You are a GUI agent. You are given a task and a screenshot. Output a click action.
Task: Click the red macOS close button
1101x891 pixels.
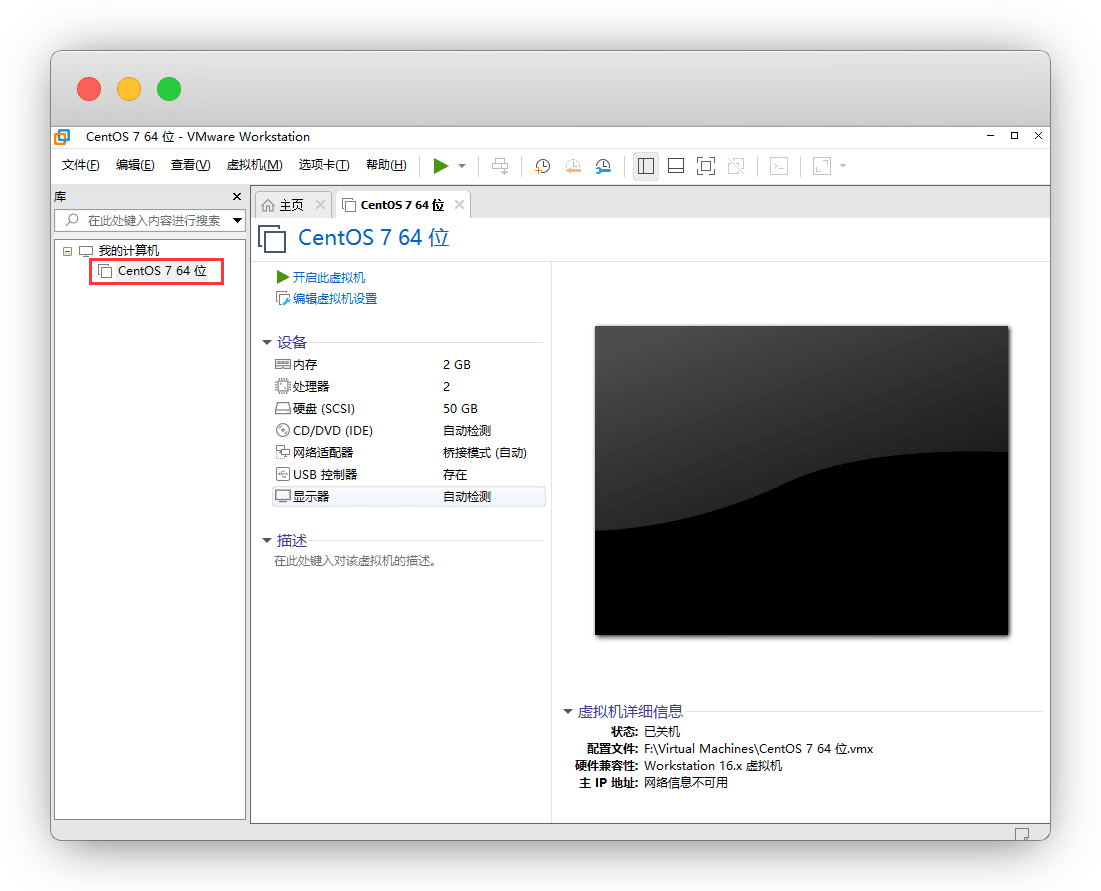click(x=89, y=89)
